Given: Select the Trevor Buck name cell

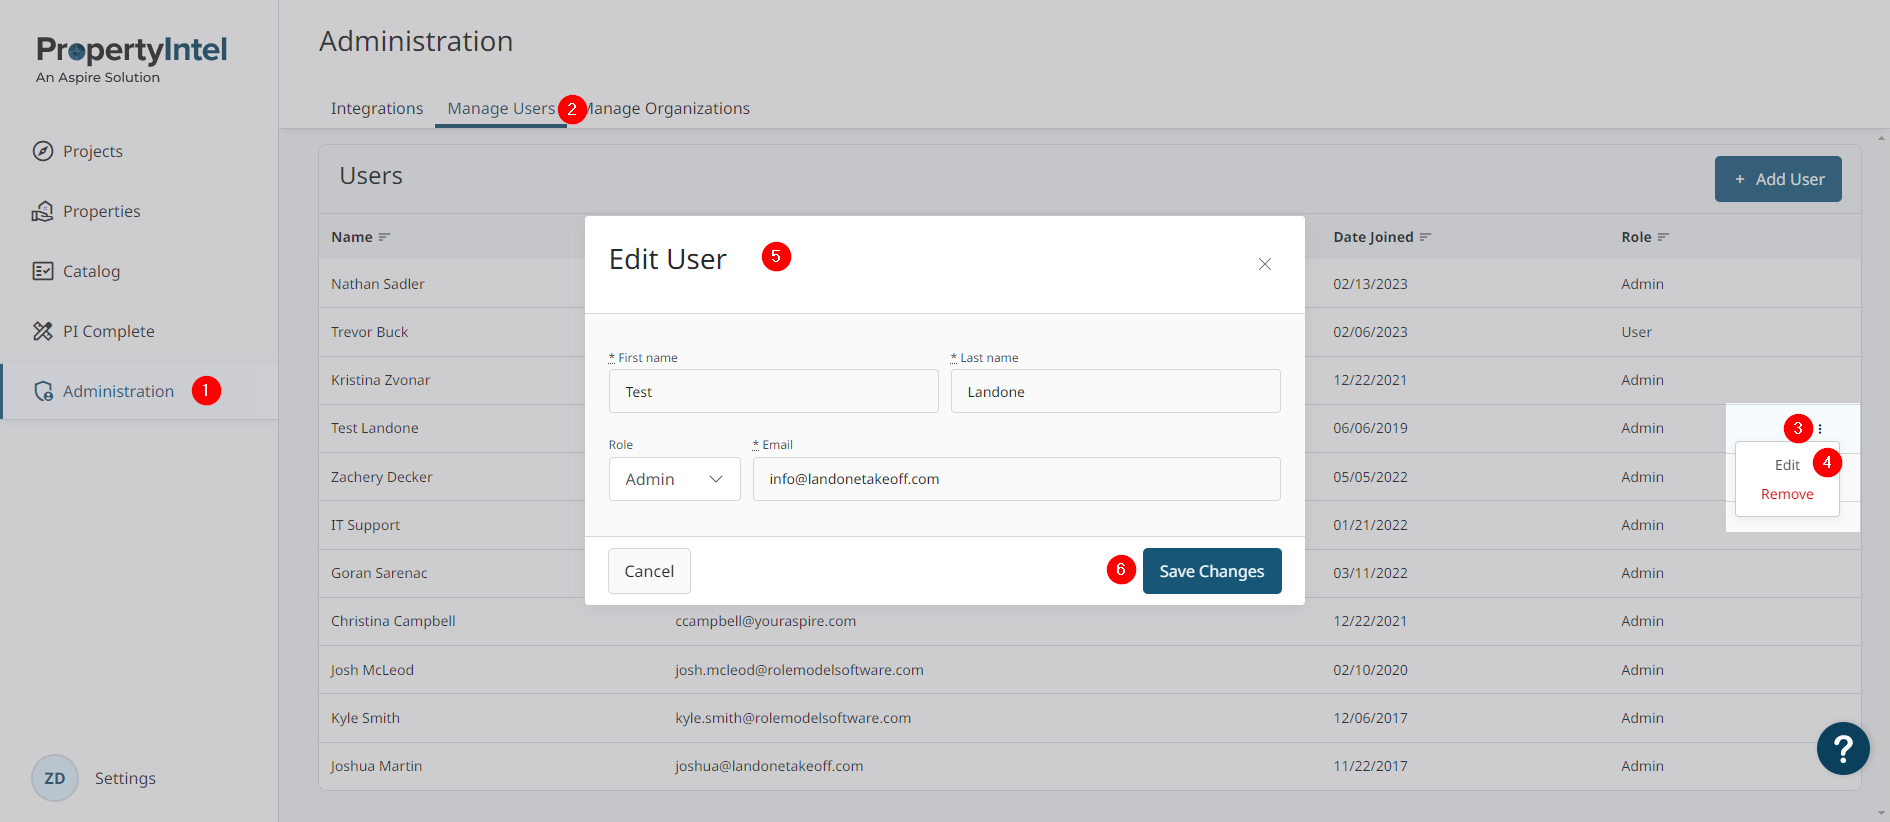Looking at the screenshot, I should point(370,332).
